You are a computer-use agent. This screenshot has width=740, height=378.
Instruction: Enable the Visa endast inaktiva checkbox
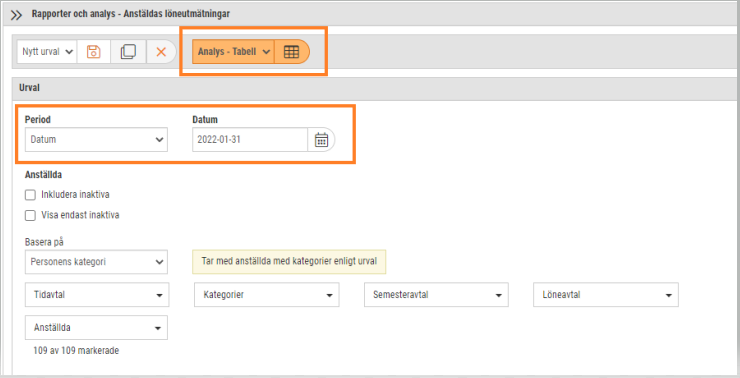point(30,216)
